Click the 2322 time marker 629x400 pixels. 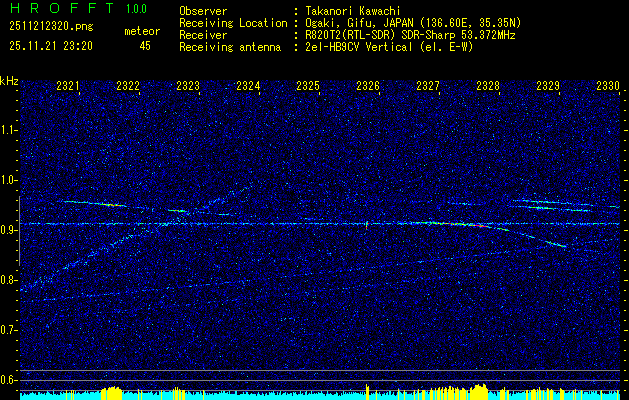pos(128,86)
